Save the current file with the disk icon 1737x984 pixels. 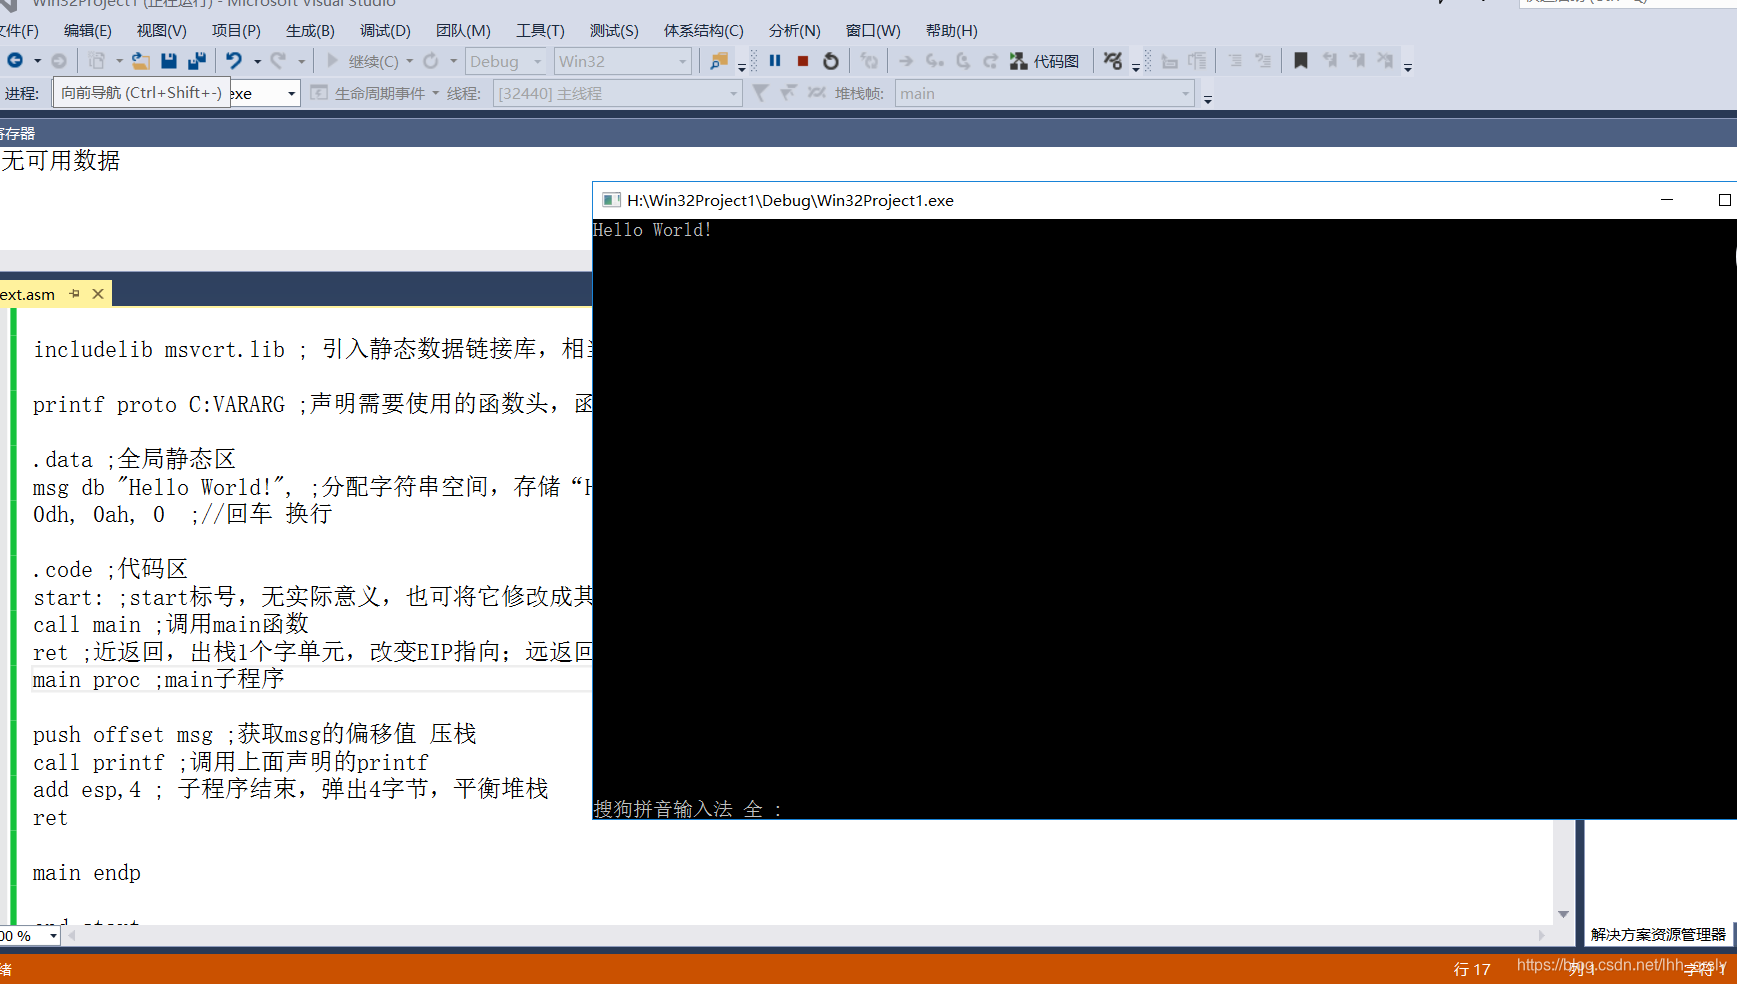(169, 61)
